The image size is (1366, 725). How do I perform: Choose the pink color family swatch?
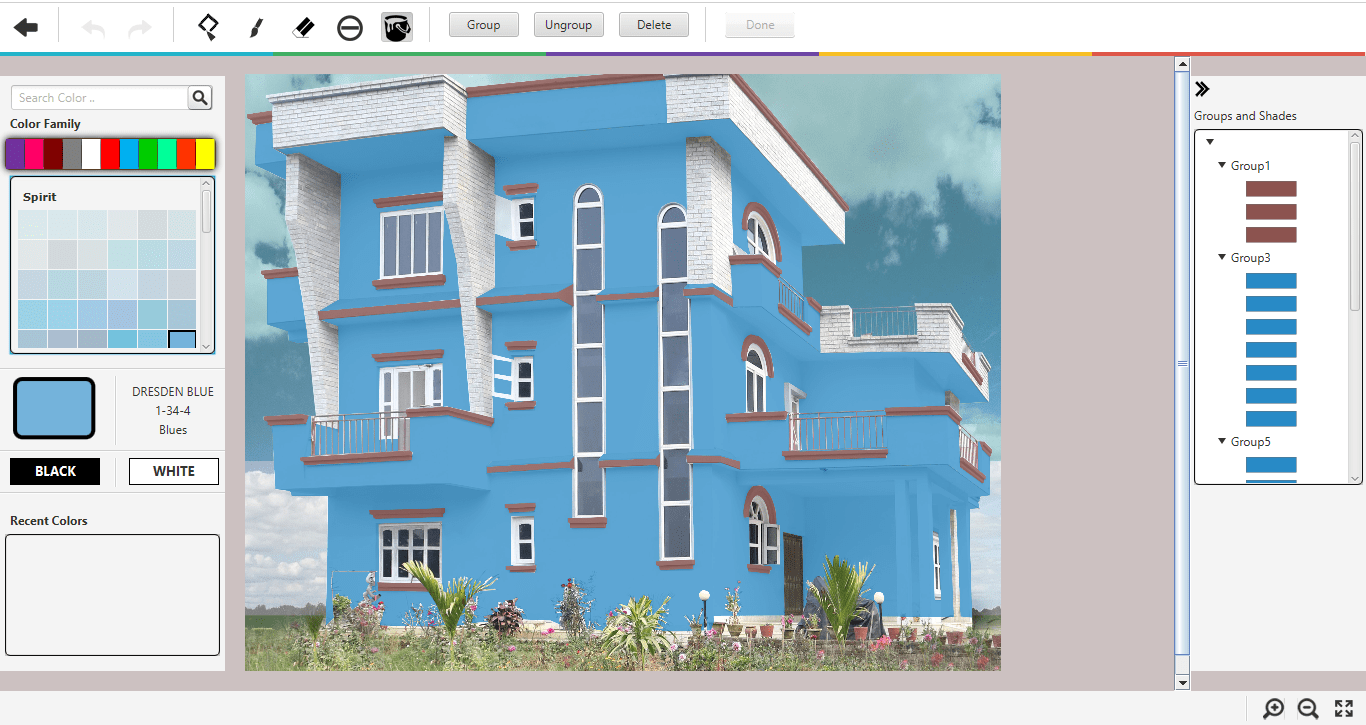tap(34, 154)
